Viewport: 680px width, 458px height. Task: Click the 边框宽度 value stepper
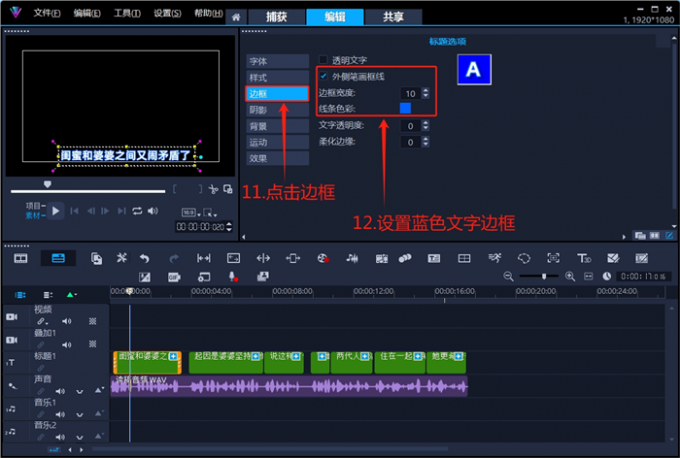pyautogui.click(x=425, y=93)
